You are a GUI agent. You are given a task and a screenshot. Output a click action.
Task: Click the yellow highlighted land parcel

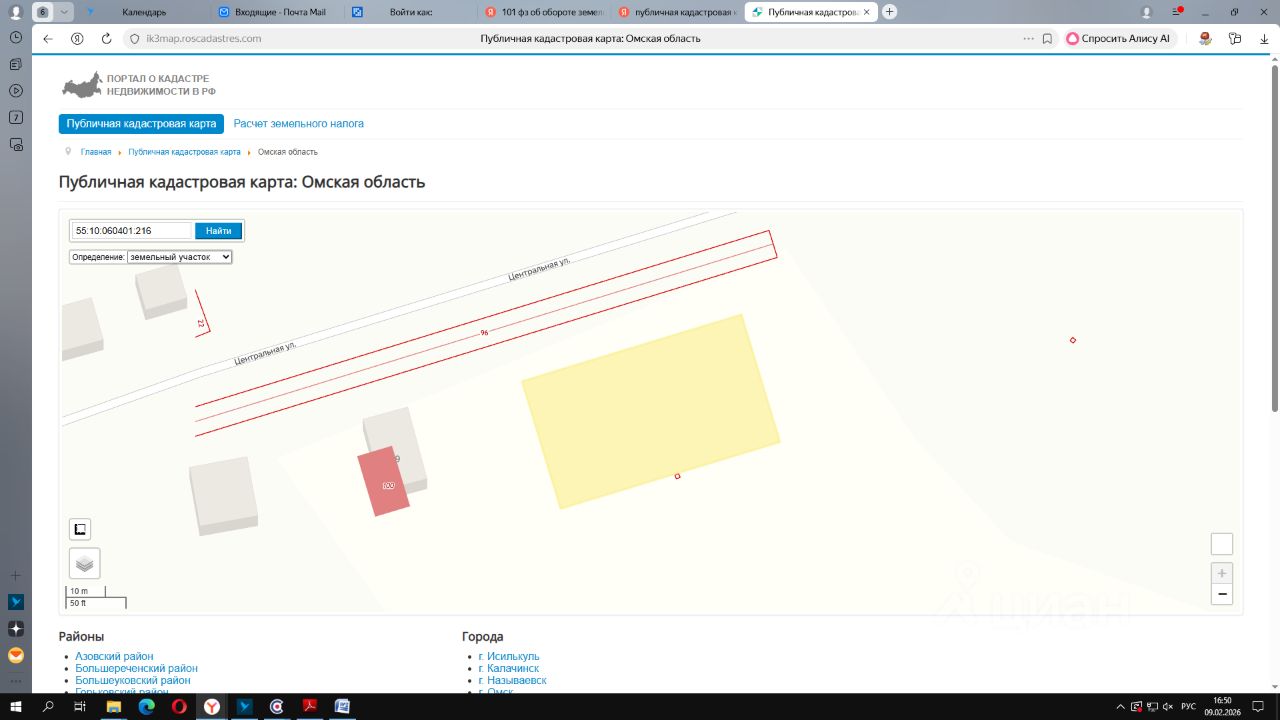click(x=650, y=410)
